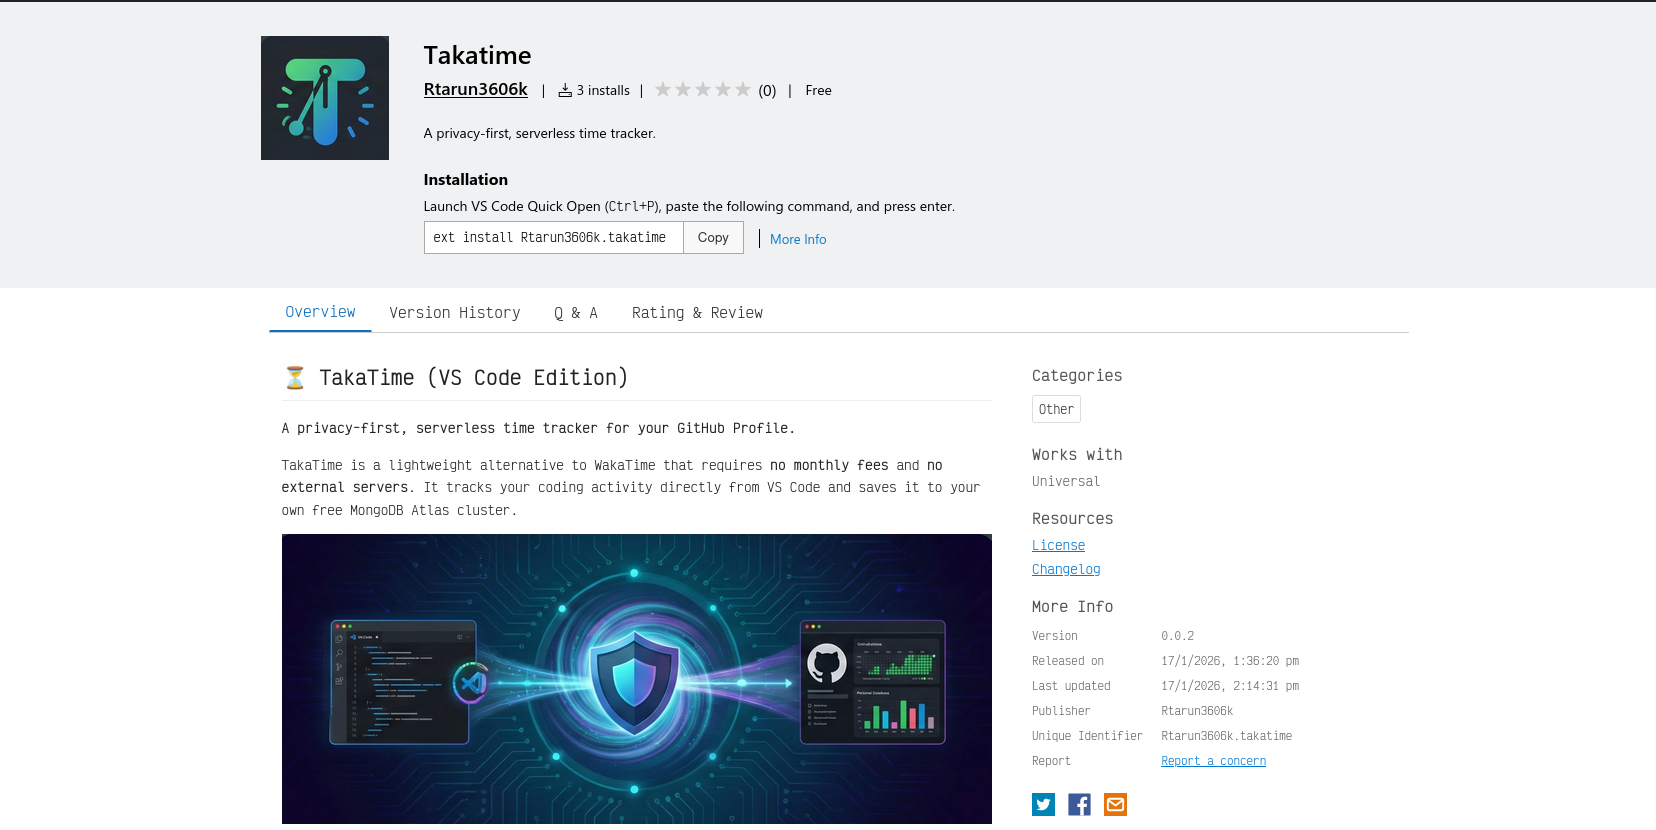Click the hourglass icon beside TakaTime heading
Image resolution: width=1656 pixels, height=830 pixels.
tap(295, 378)
